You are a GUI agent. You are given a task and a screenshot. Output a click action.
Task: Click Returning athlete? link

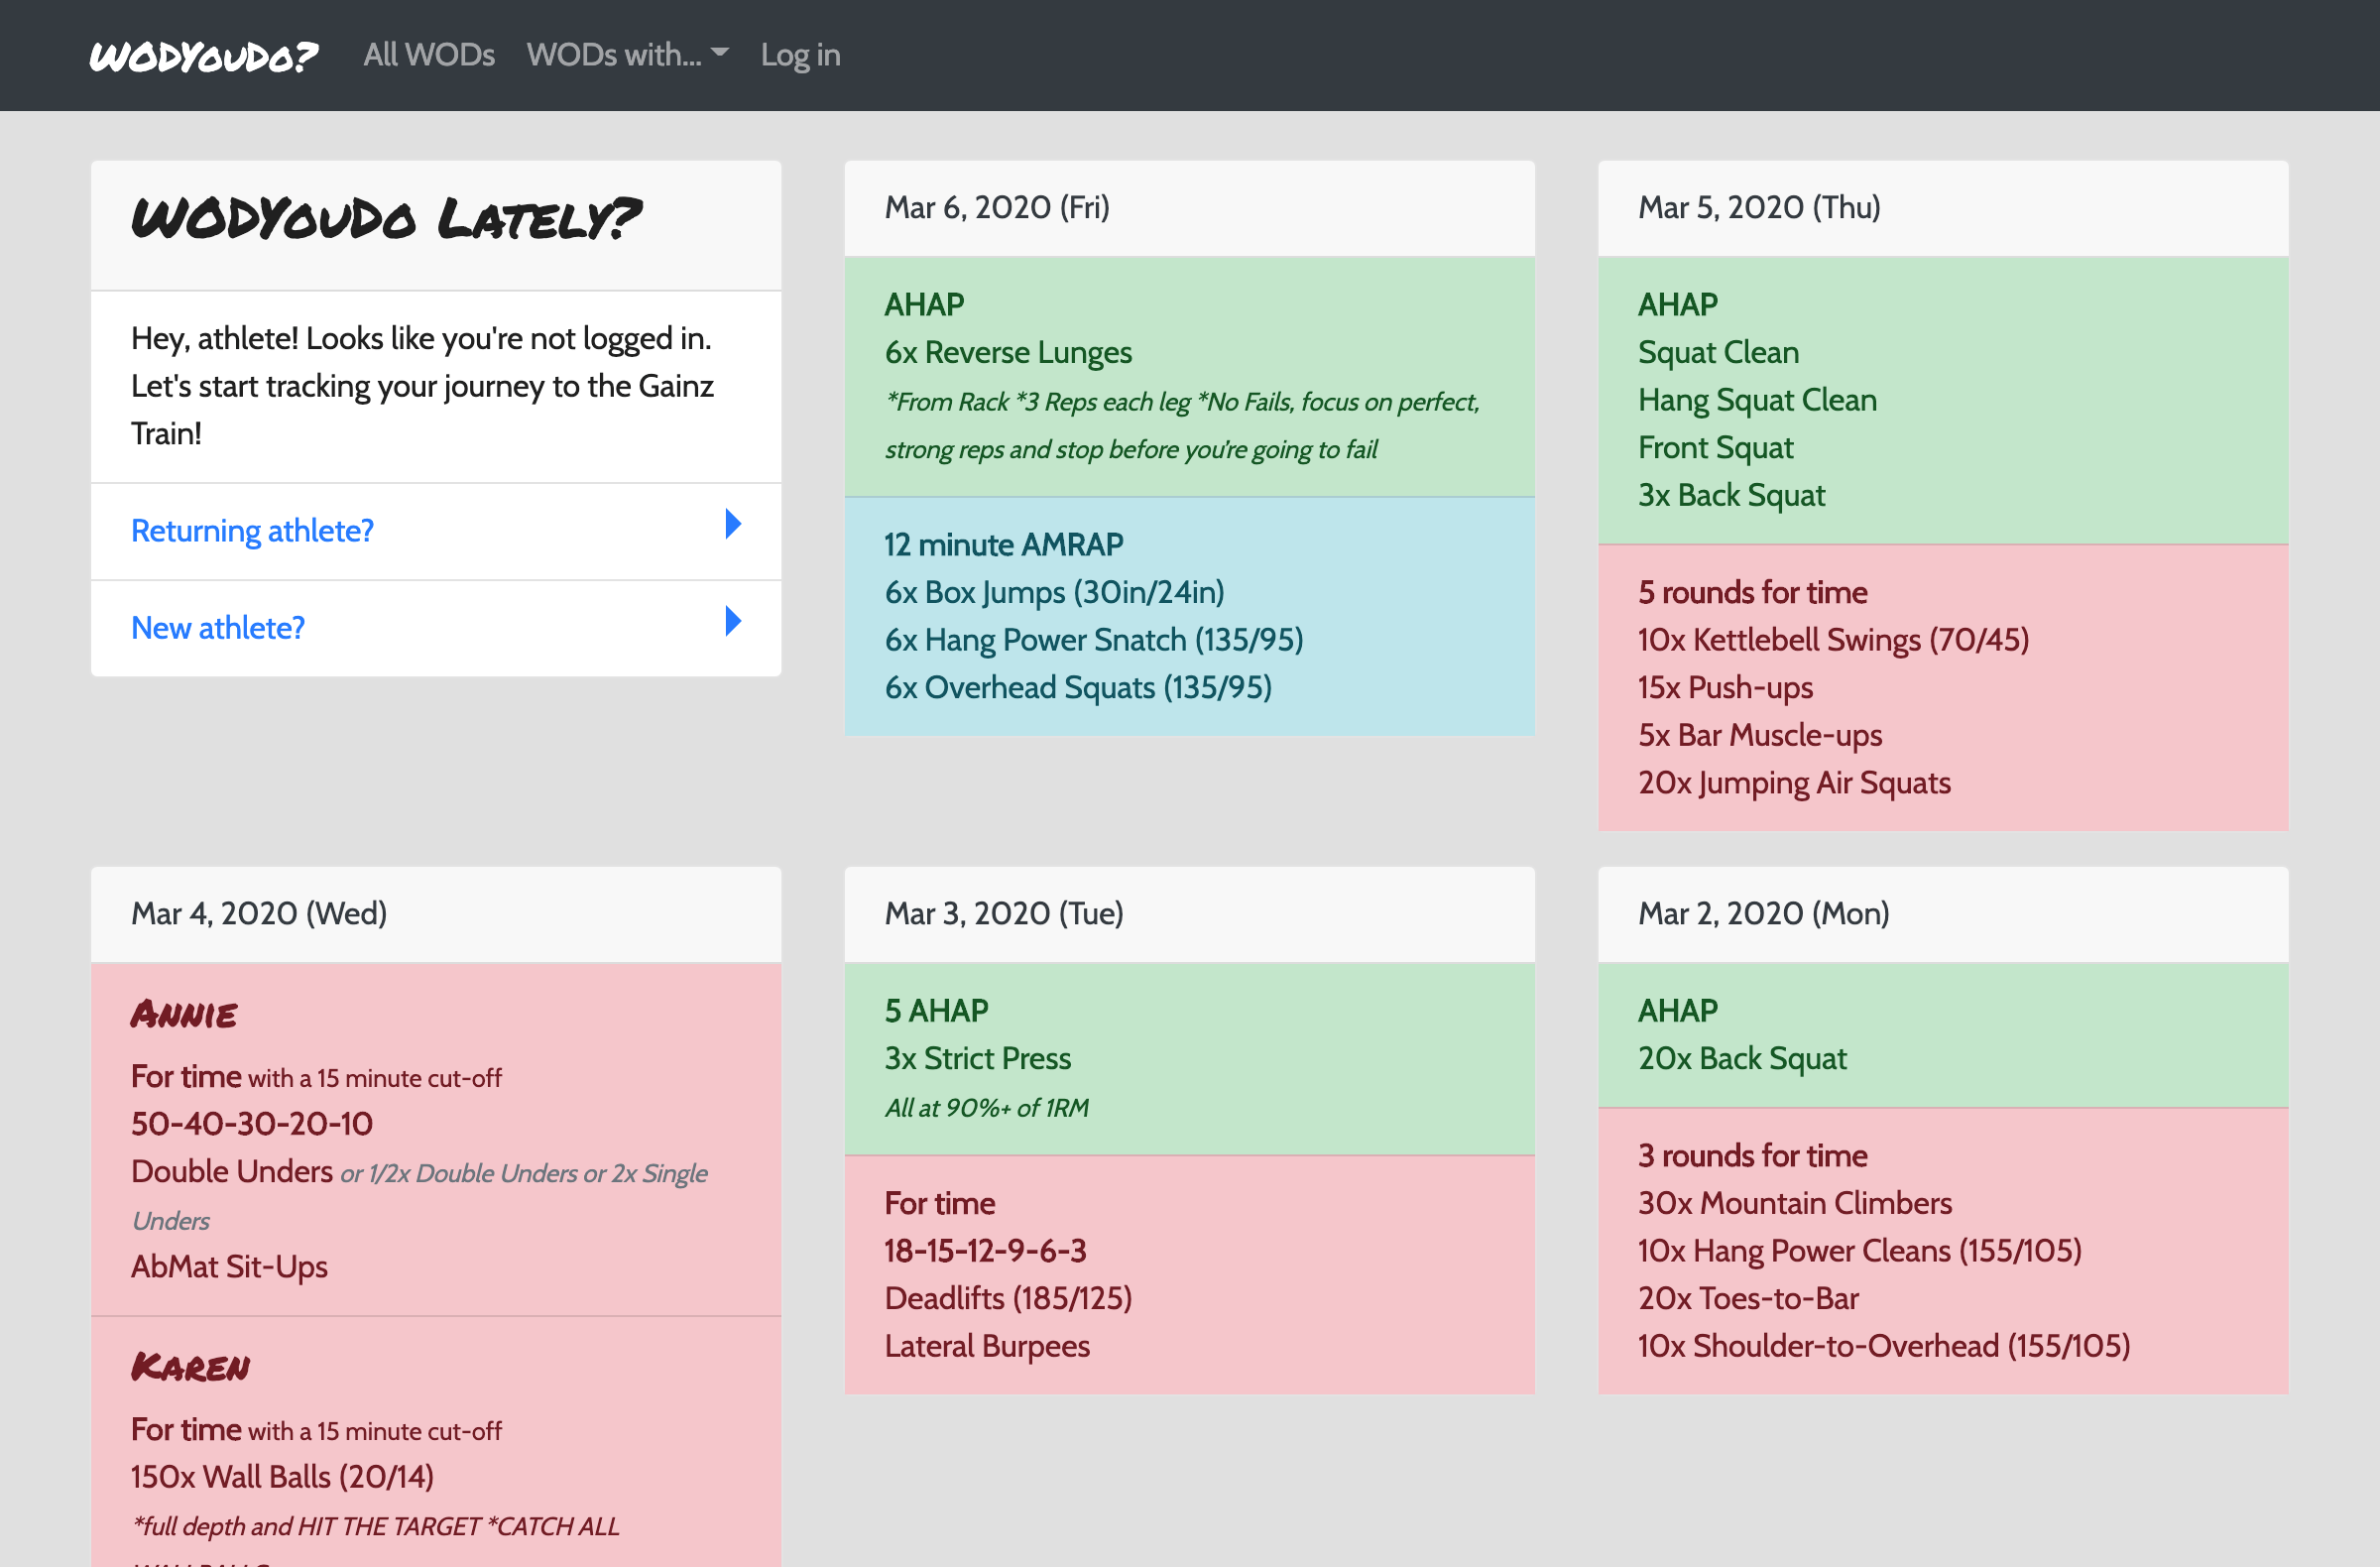252,531
